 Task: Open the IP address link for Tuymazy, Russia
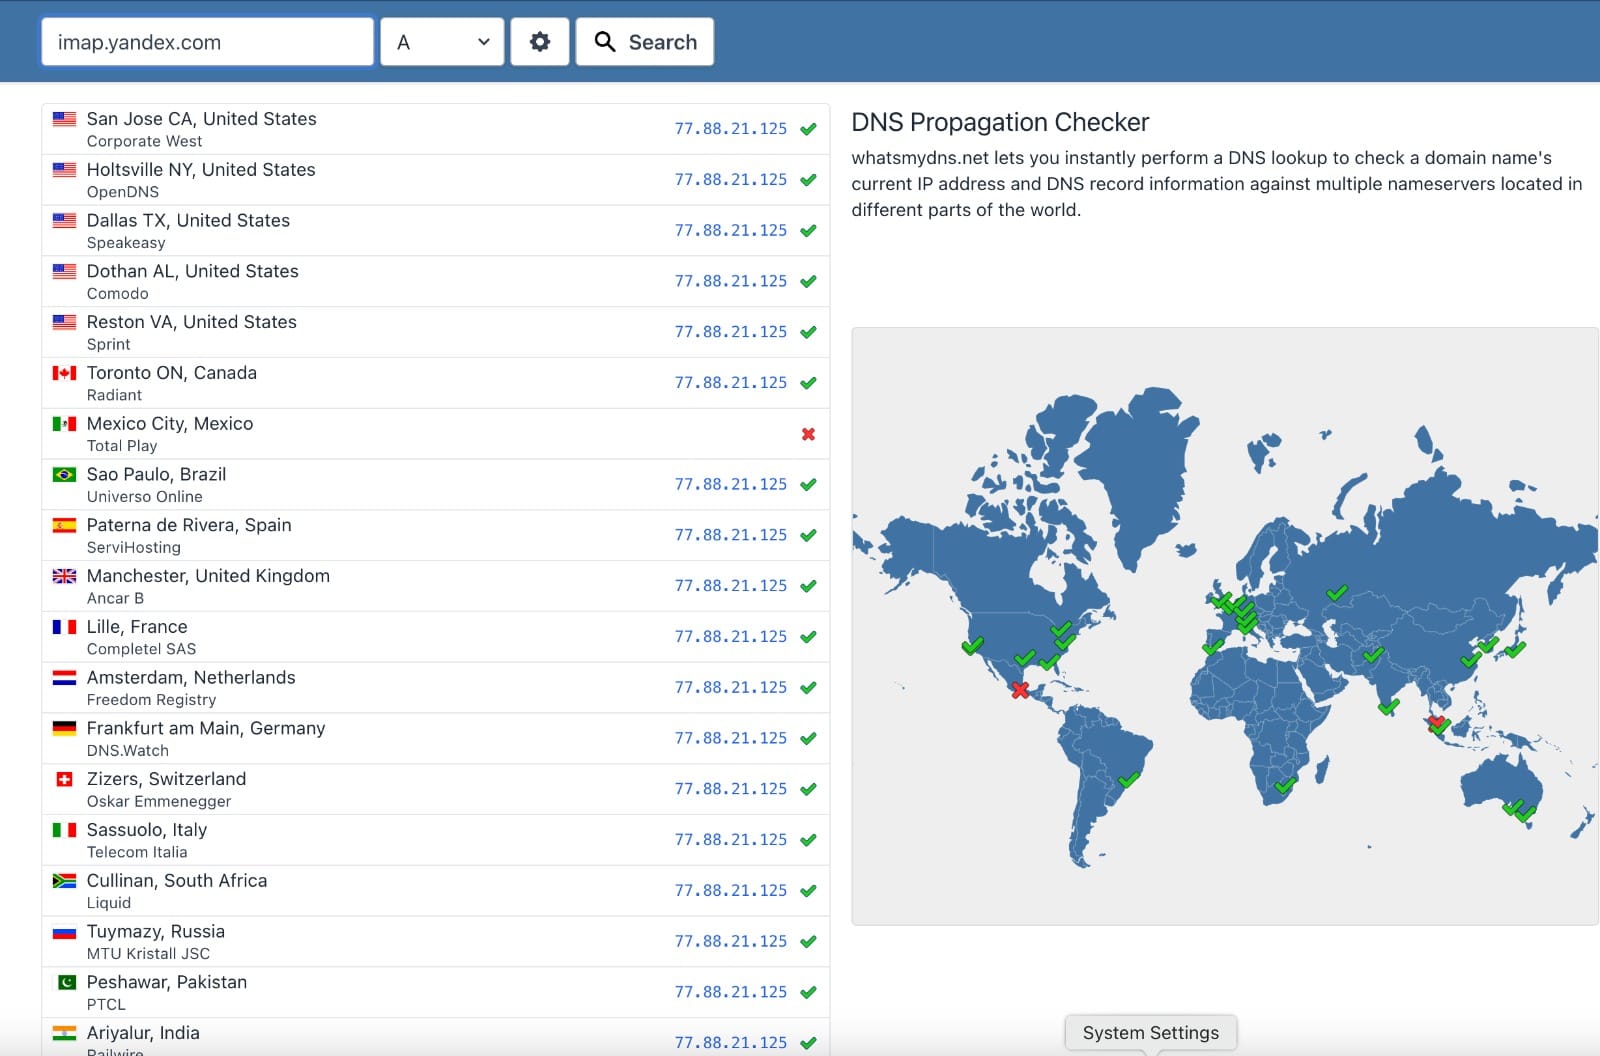730,941
